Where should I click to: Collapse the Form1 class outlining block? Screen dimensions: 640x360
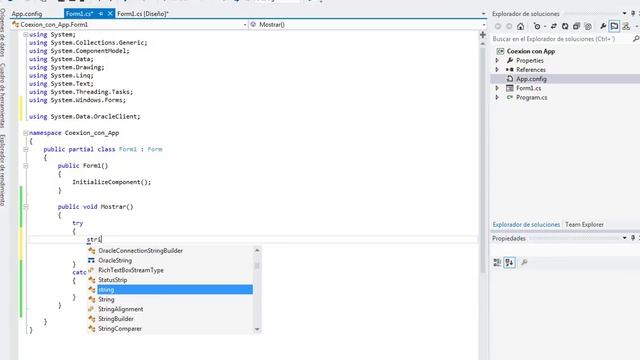(x=25, y=149)
